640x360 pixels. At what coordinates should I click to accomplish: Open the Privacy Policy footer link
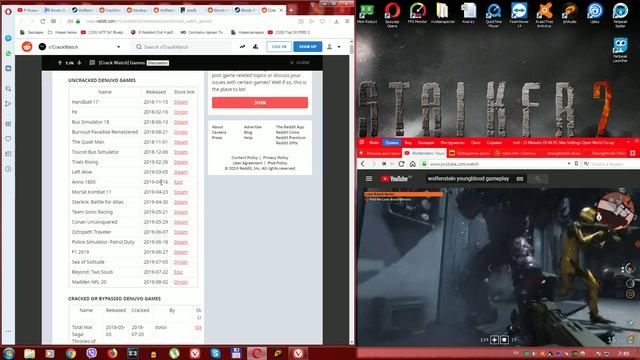276,158
